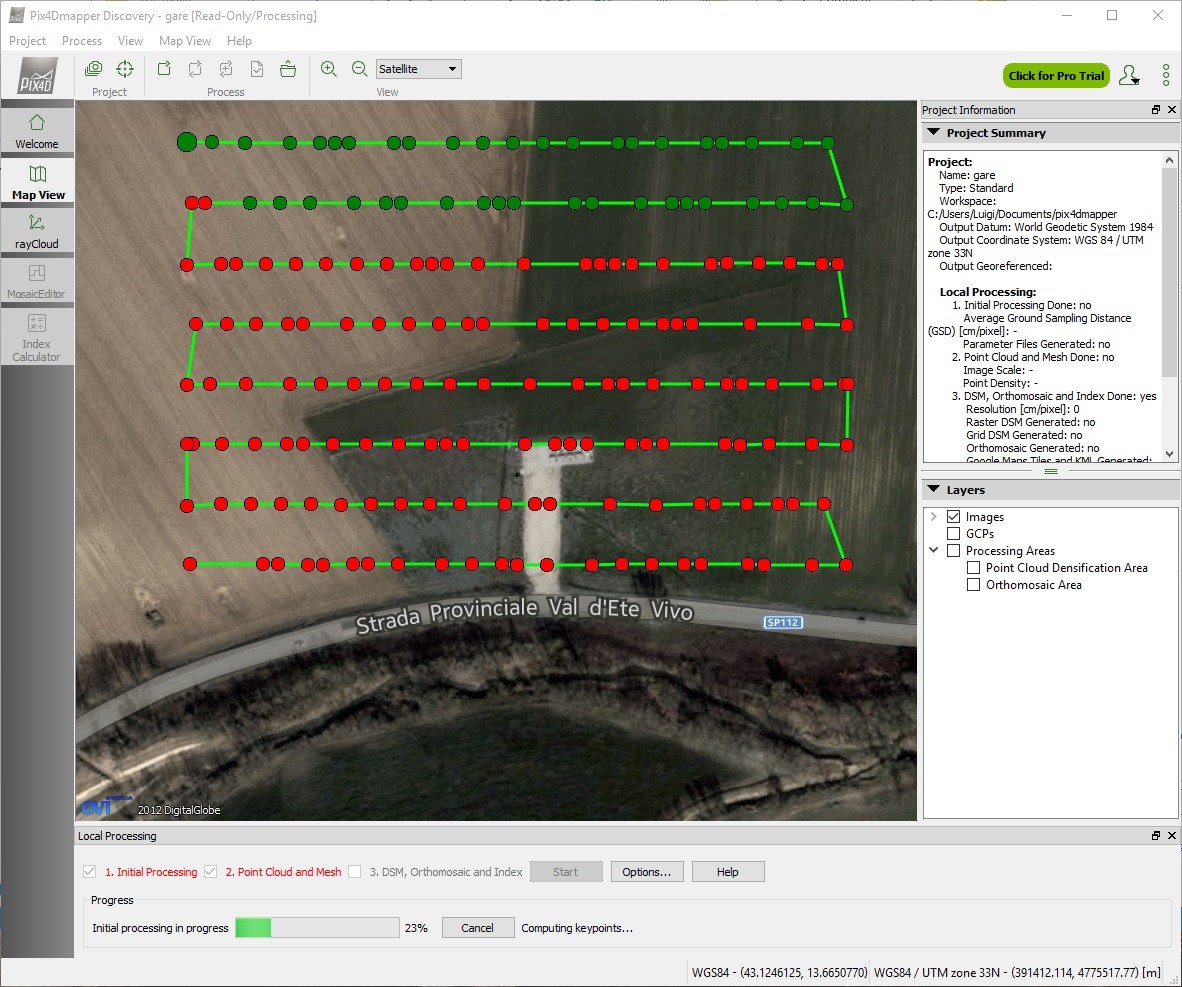Toggle the Images layer checkbox
Screen dimensions: 1182x987
tap(953, 517)
